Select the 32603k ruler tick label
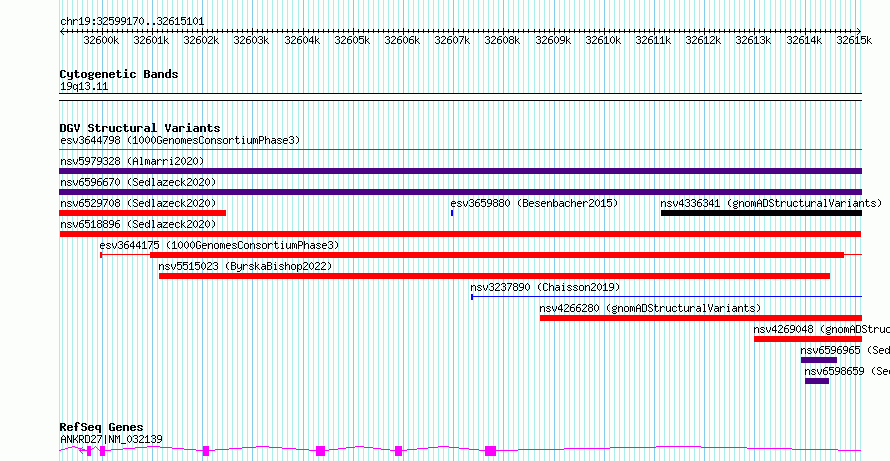The image size is (890, 461). (251, 40)
